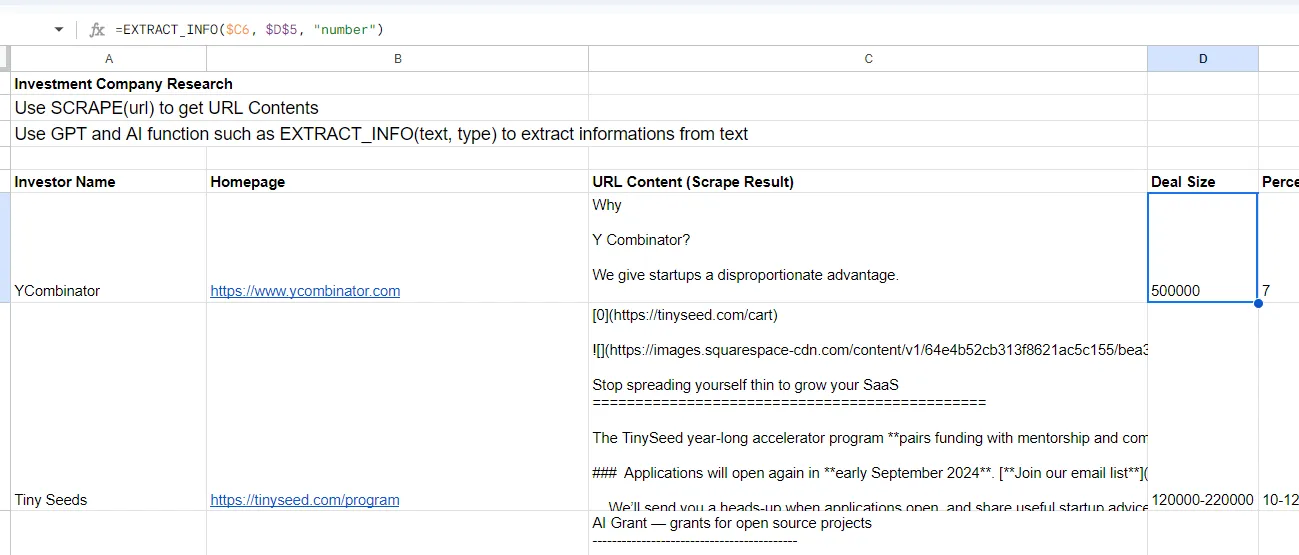Click the blue fill handle dot

[1258, 303]
